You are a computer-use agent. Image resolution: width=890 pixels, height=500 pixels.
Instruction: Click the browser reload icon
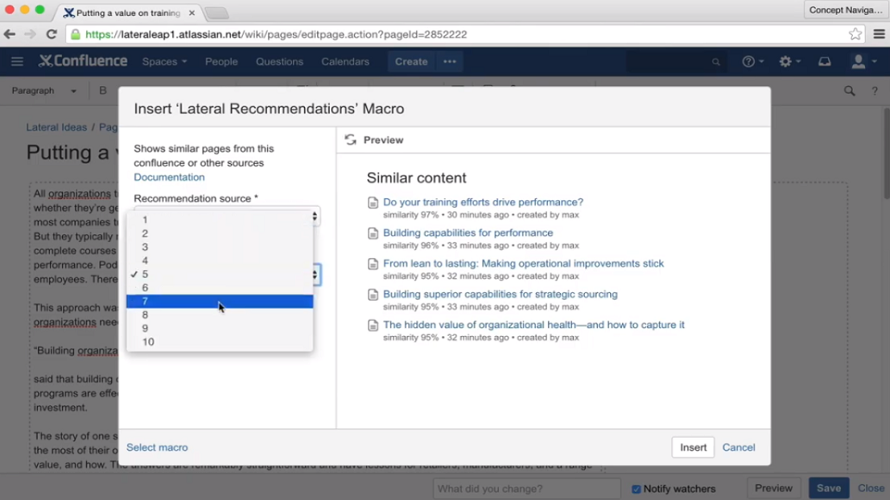[52, 34]
